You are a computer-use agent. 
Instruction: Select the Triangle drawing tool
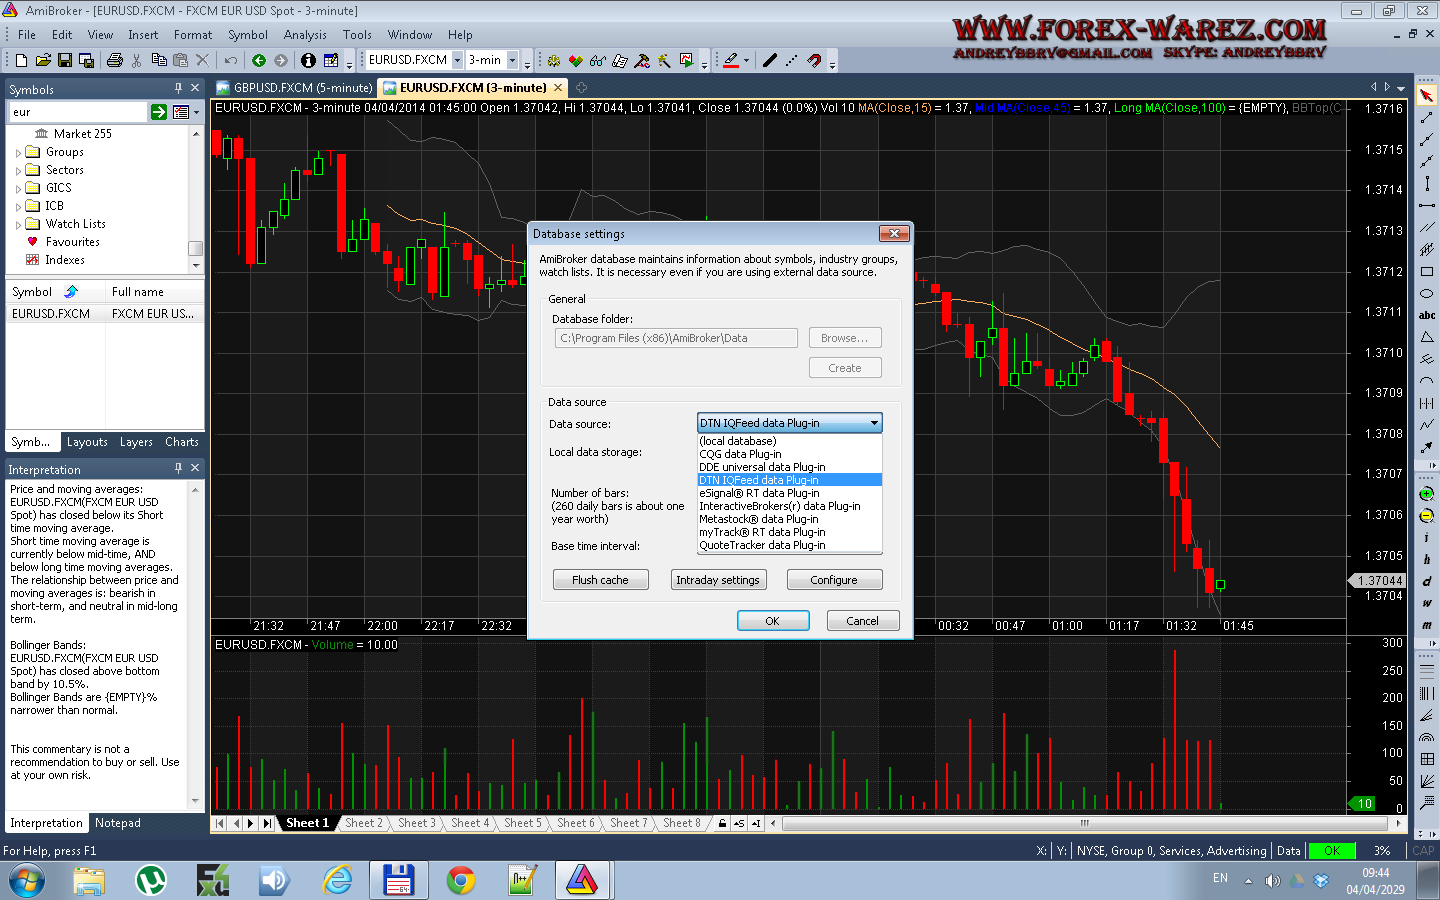[x=1427, y=337]
